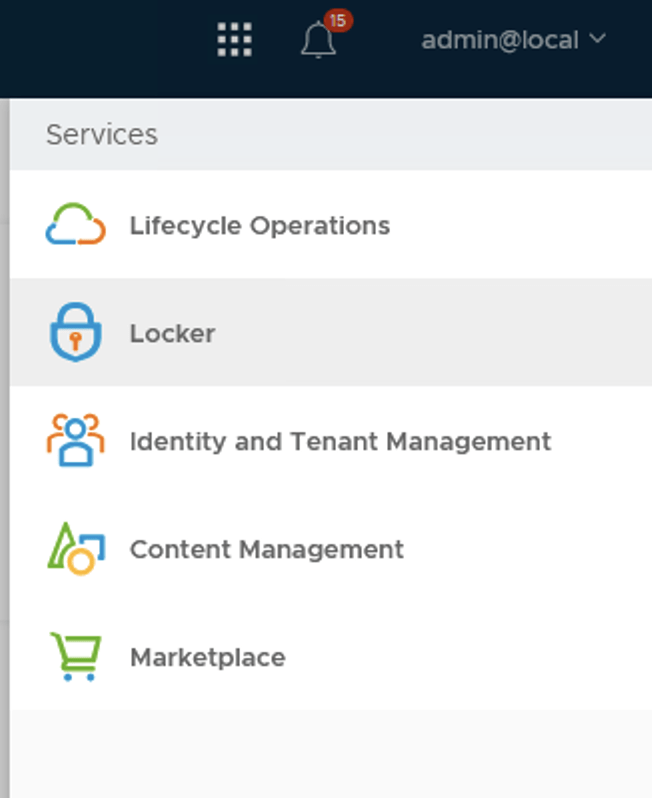
Task: Click the Identity and Tenant Management people icon
Action: pyautogui.click(x=75, y=440)
